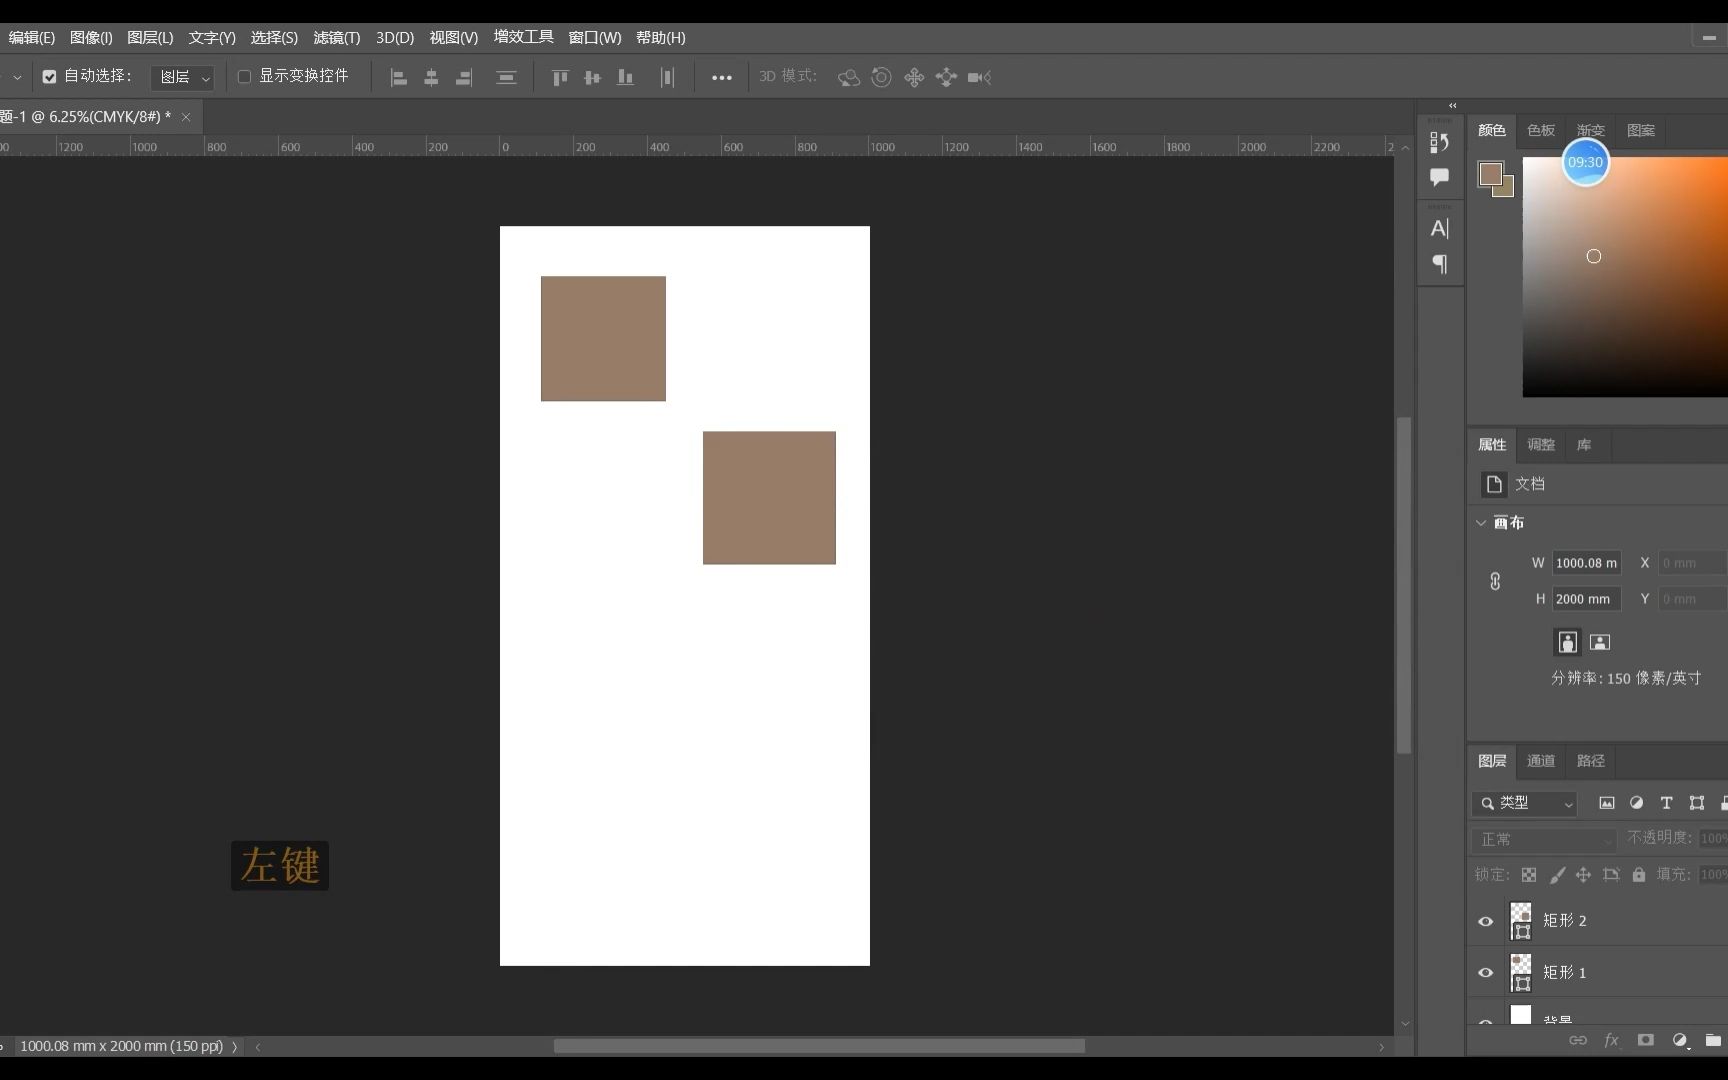Open layer filter 类型 dropdown

click(x=1525, y=803)
